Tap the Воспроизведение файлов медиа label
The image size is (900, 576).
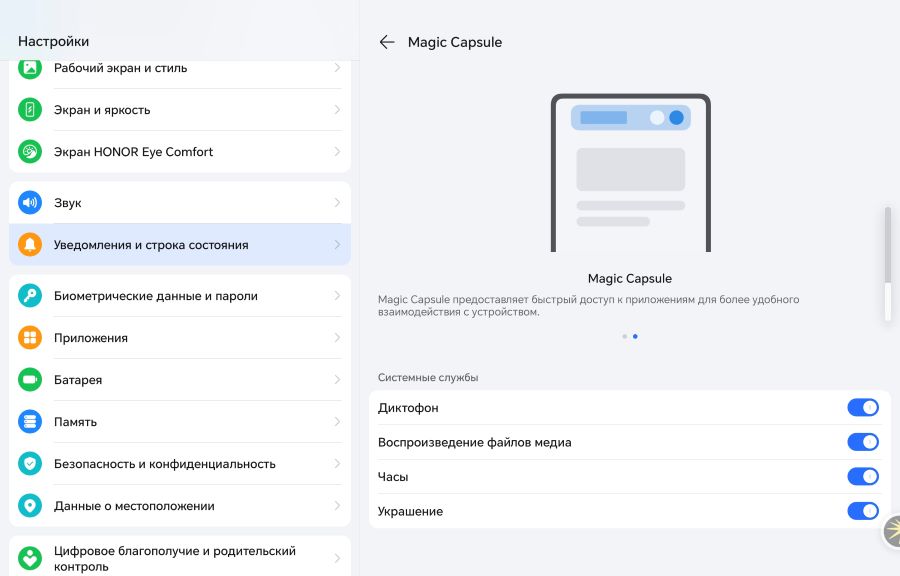pos(475,442)
